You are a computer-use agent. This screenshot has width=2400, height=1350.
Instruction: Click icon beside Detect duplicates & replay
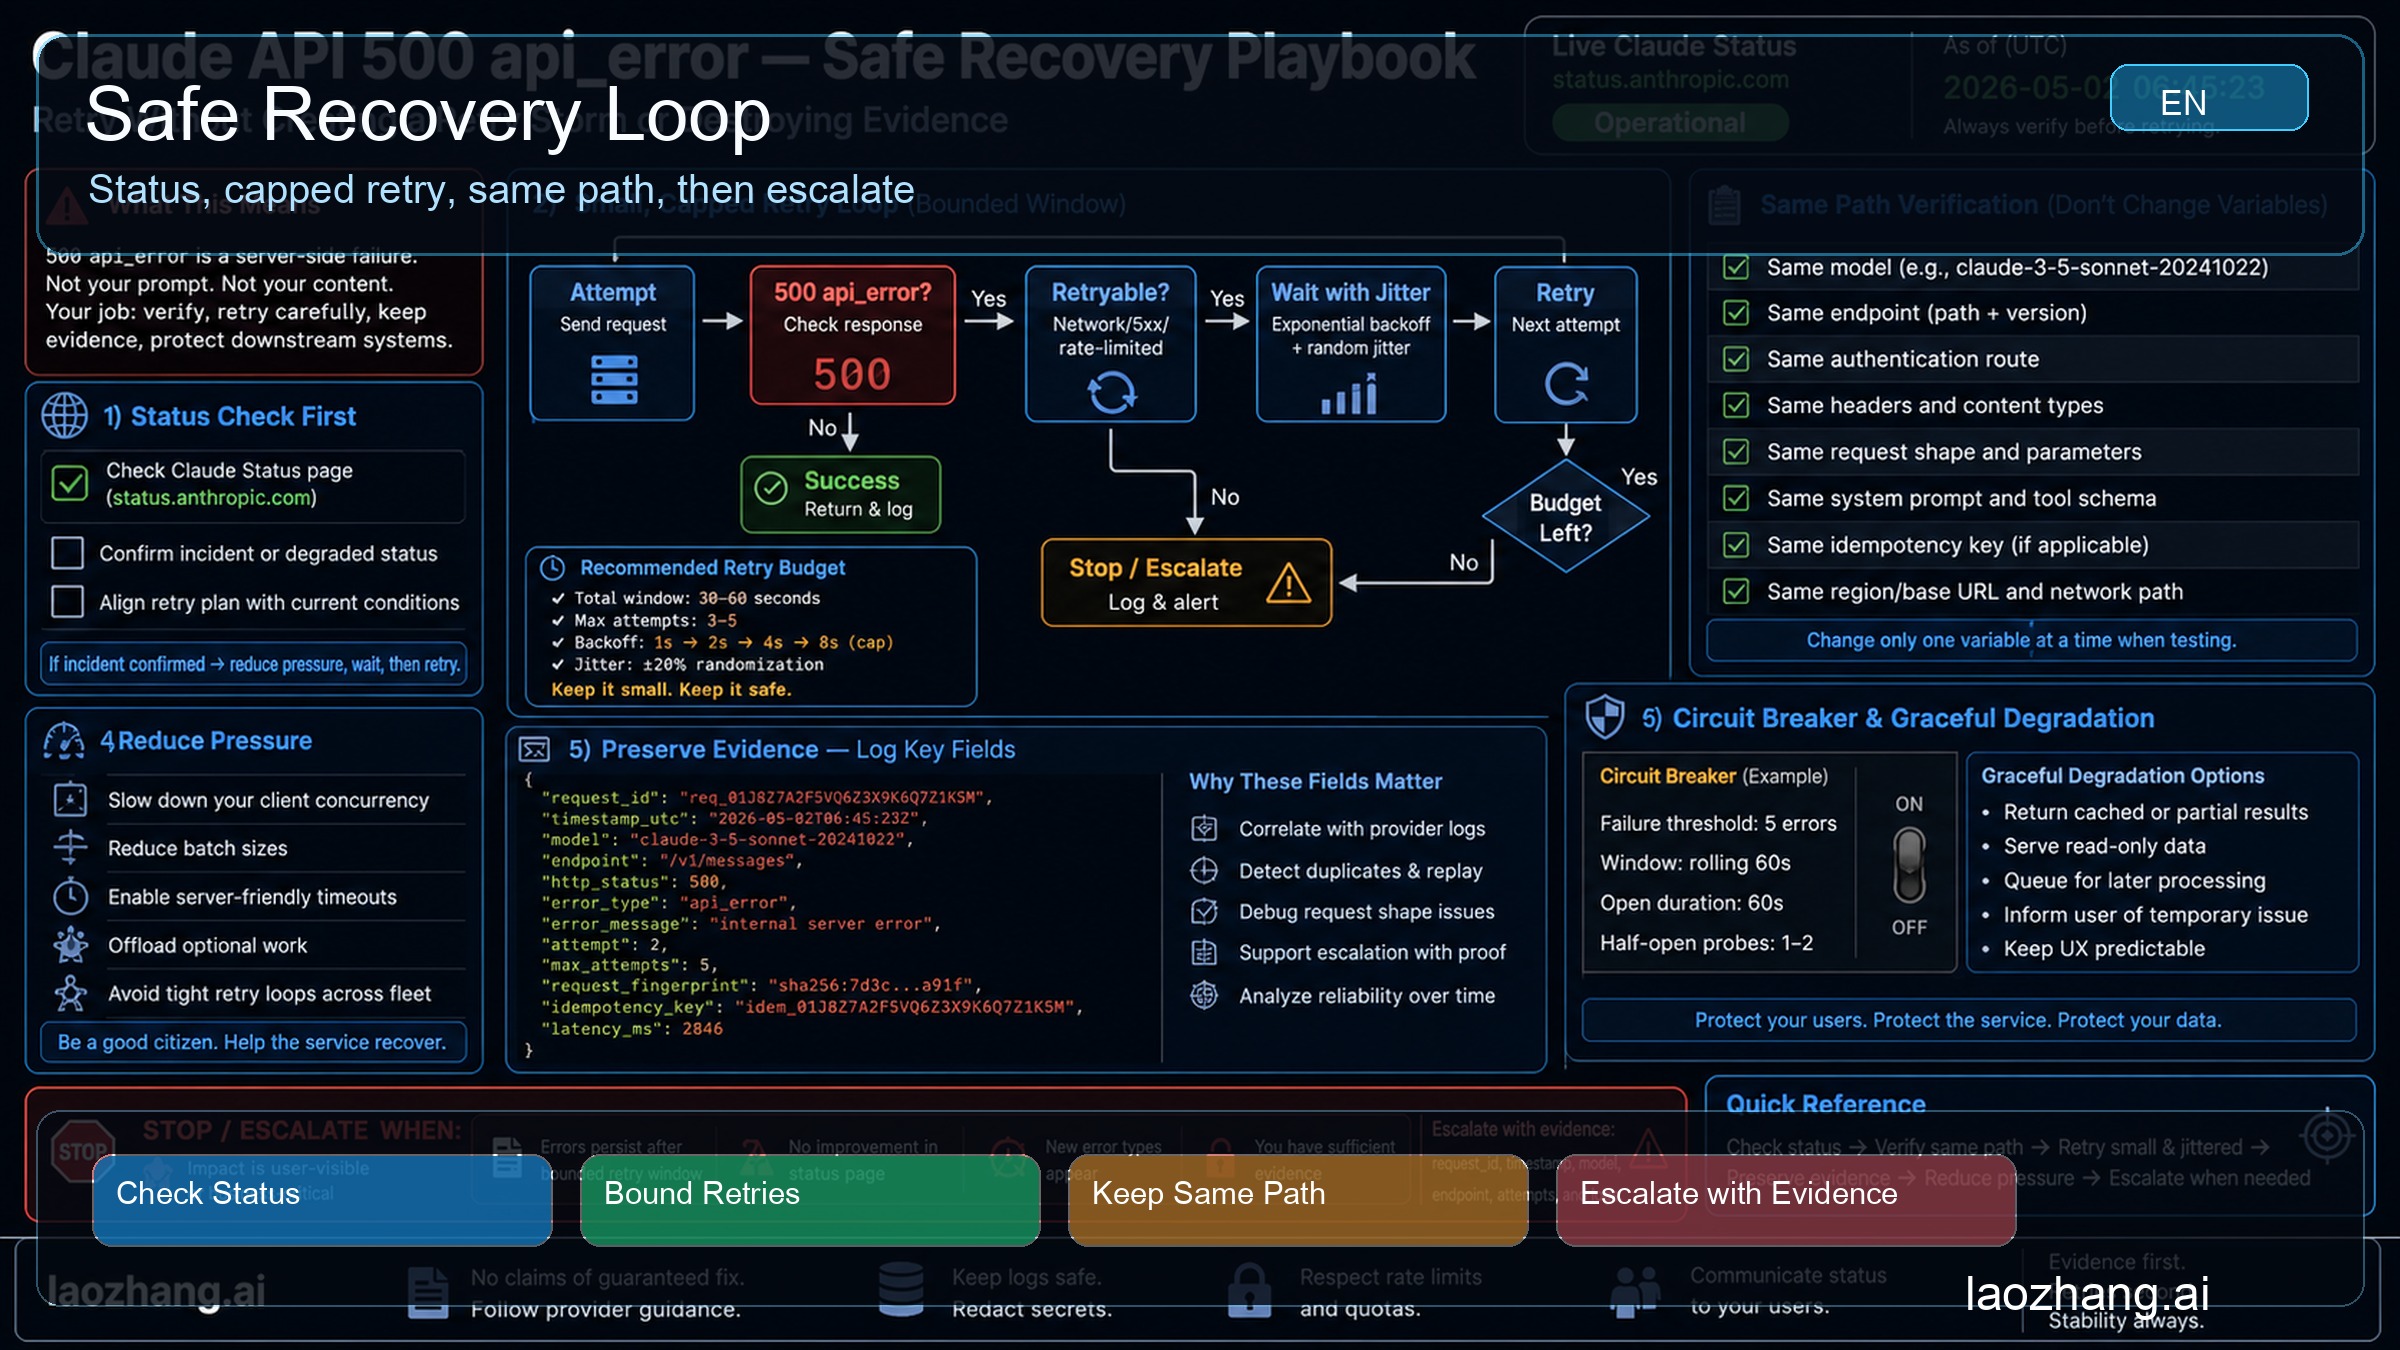click(1204, 871)
